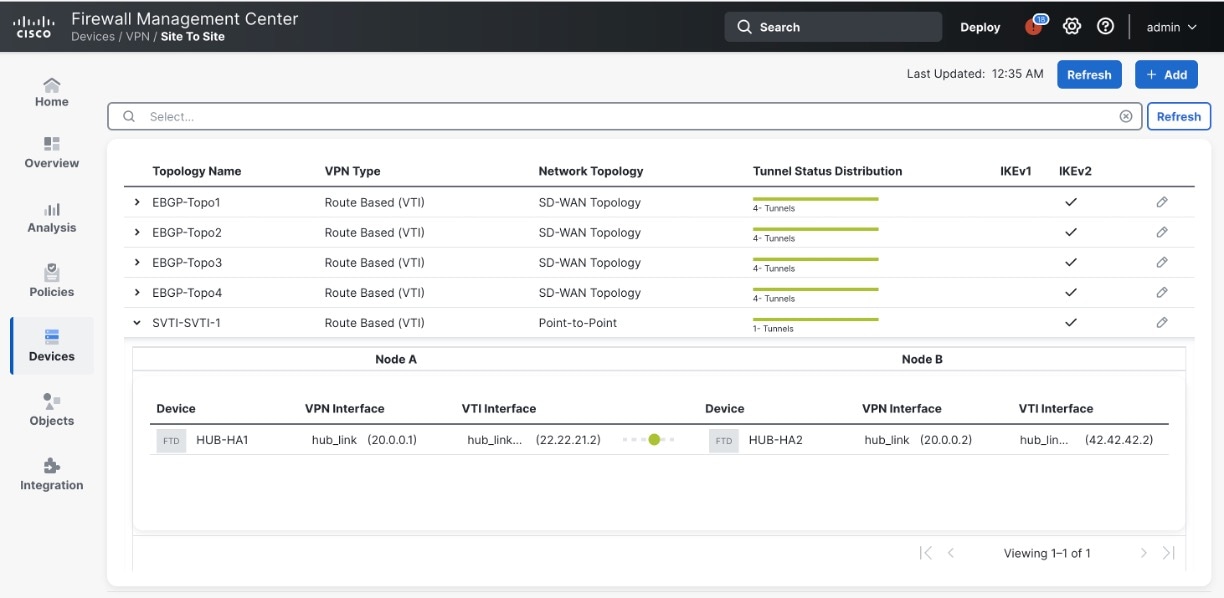1224x598 pixels.
Task: Expand the EBGP-Topo4 row
Action: tap(137, 292)
